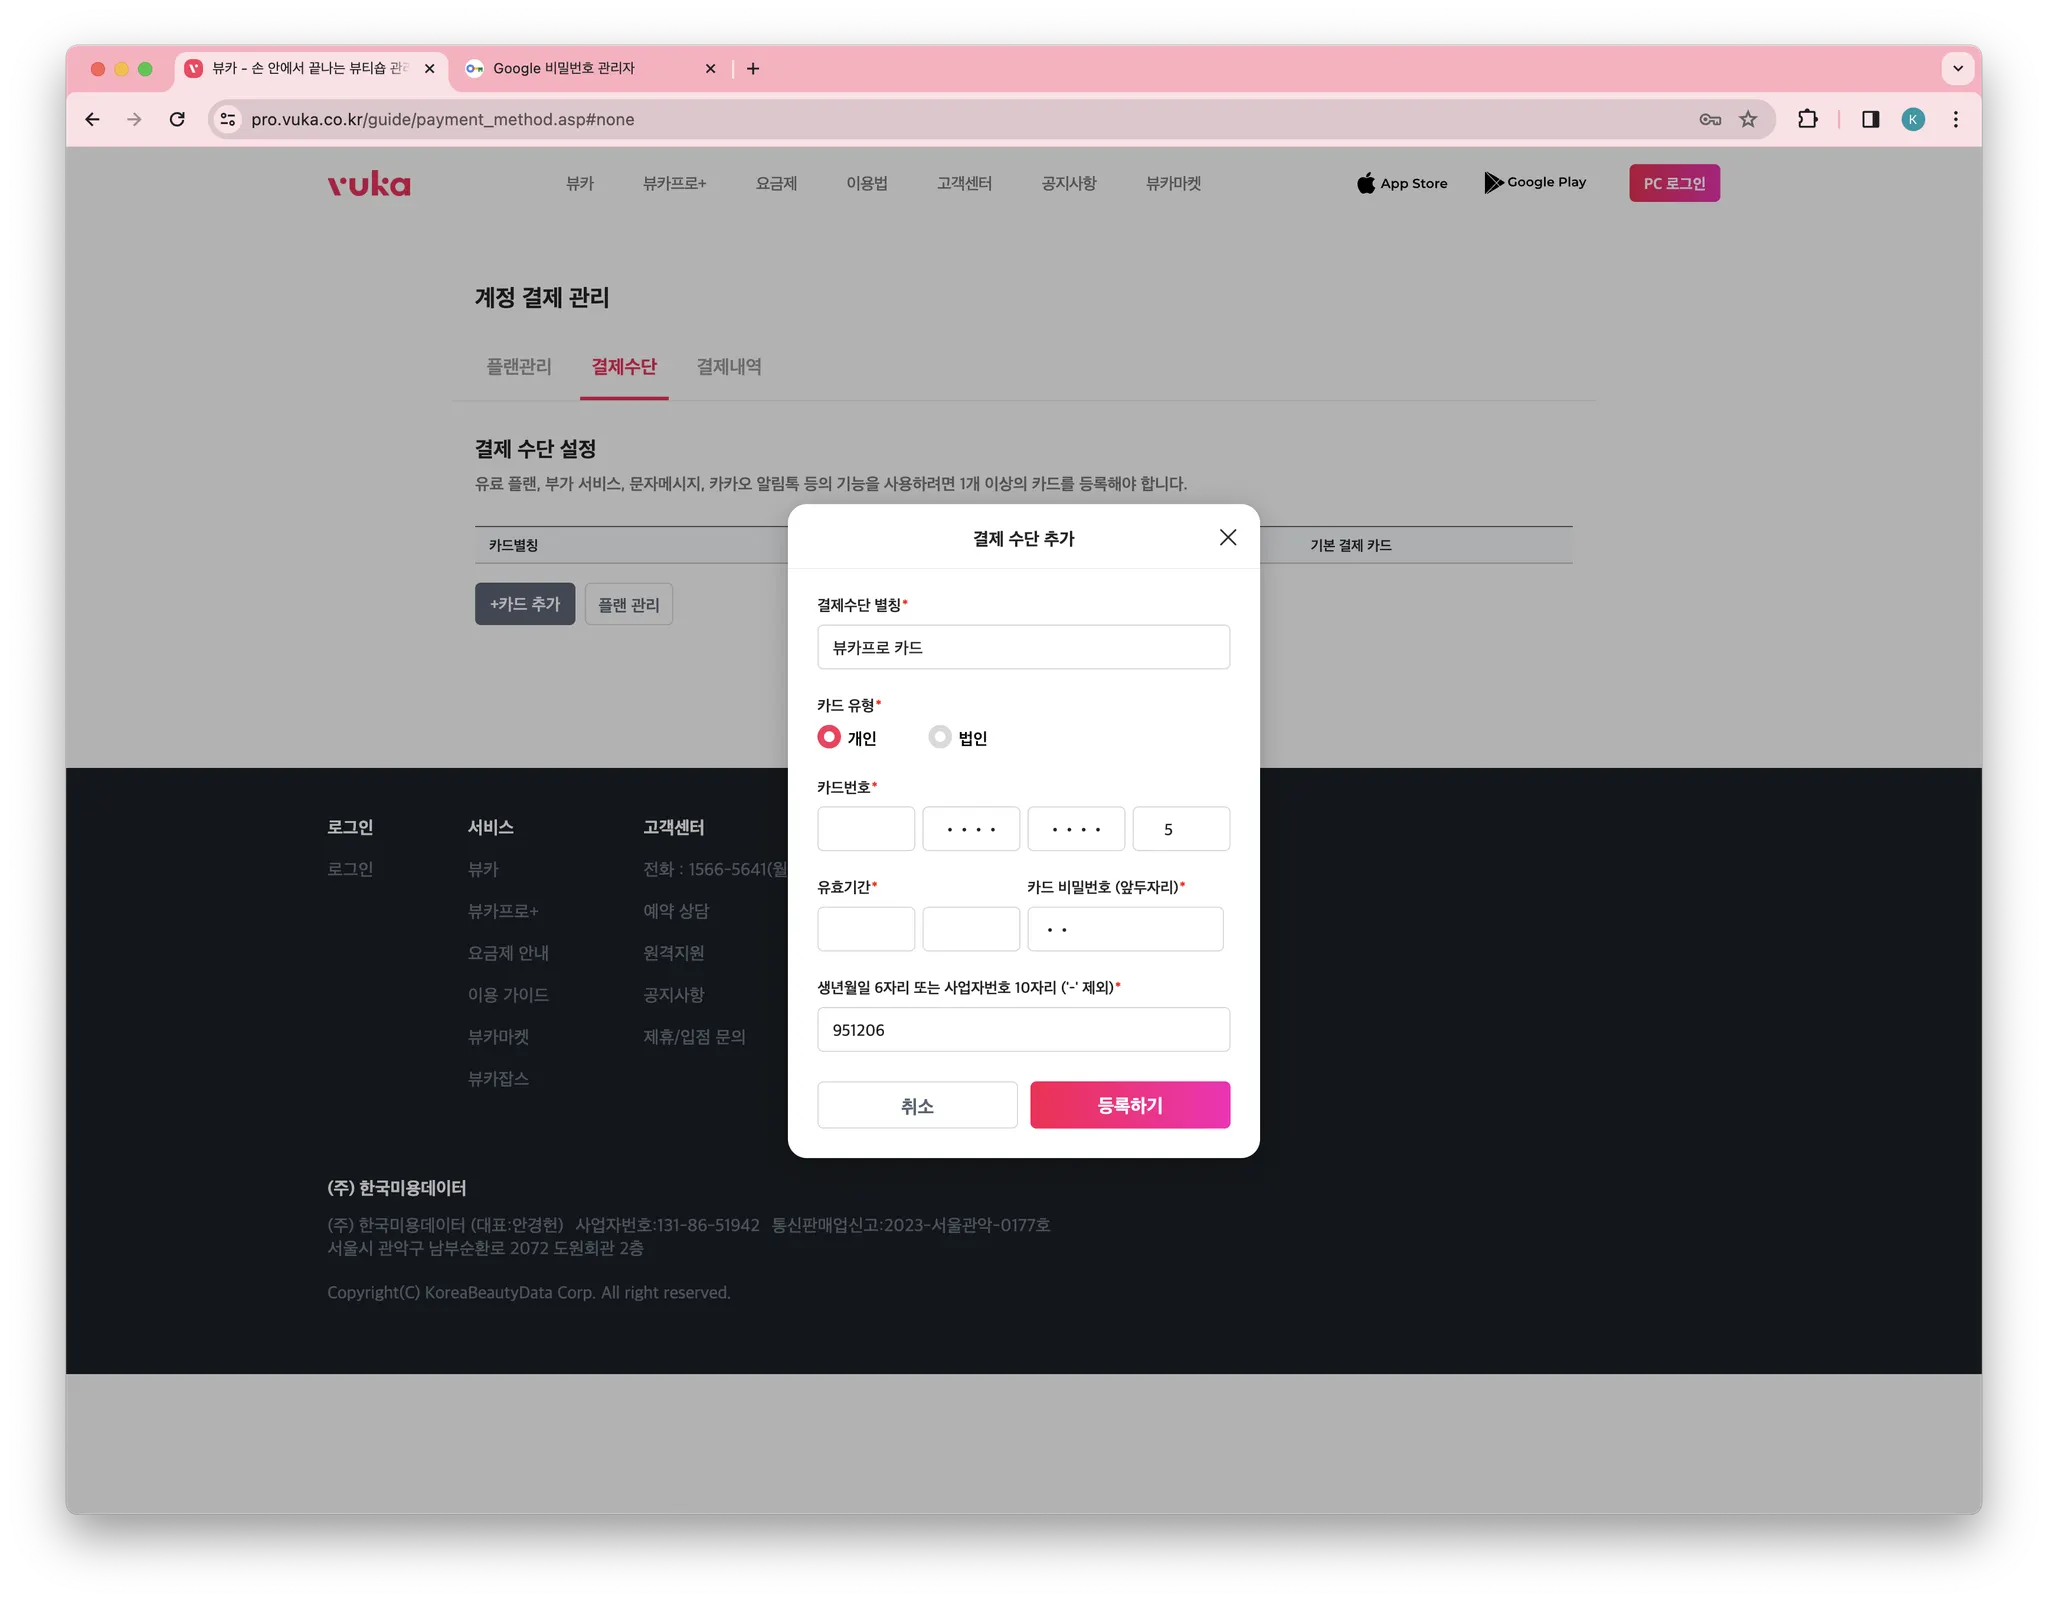This screenshot has width=2048, height=1602.
Task: Click the 취소 button
Action: 917,1105
